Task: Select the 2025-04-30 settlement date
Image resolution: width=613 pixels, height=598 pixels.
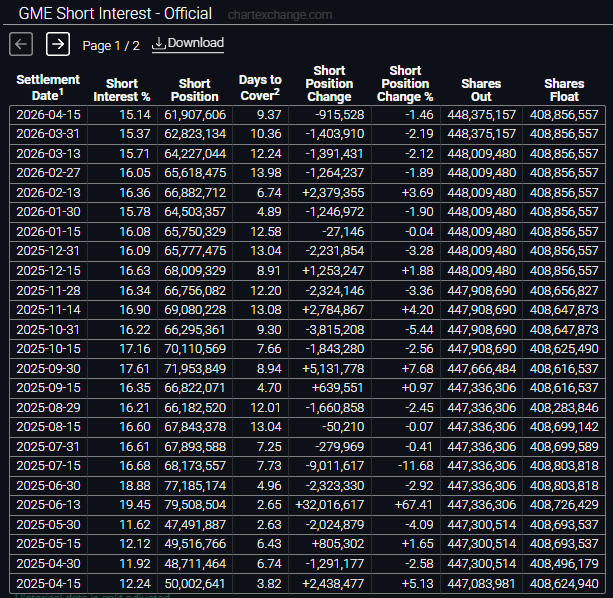Action: pyautogui.click(x=48, y=564)
